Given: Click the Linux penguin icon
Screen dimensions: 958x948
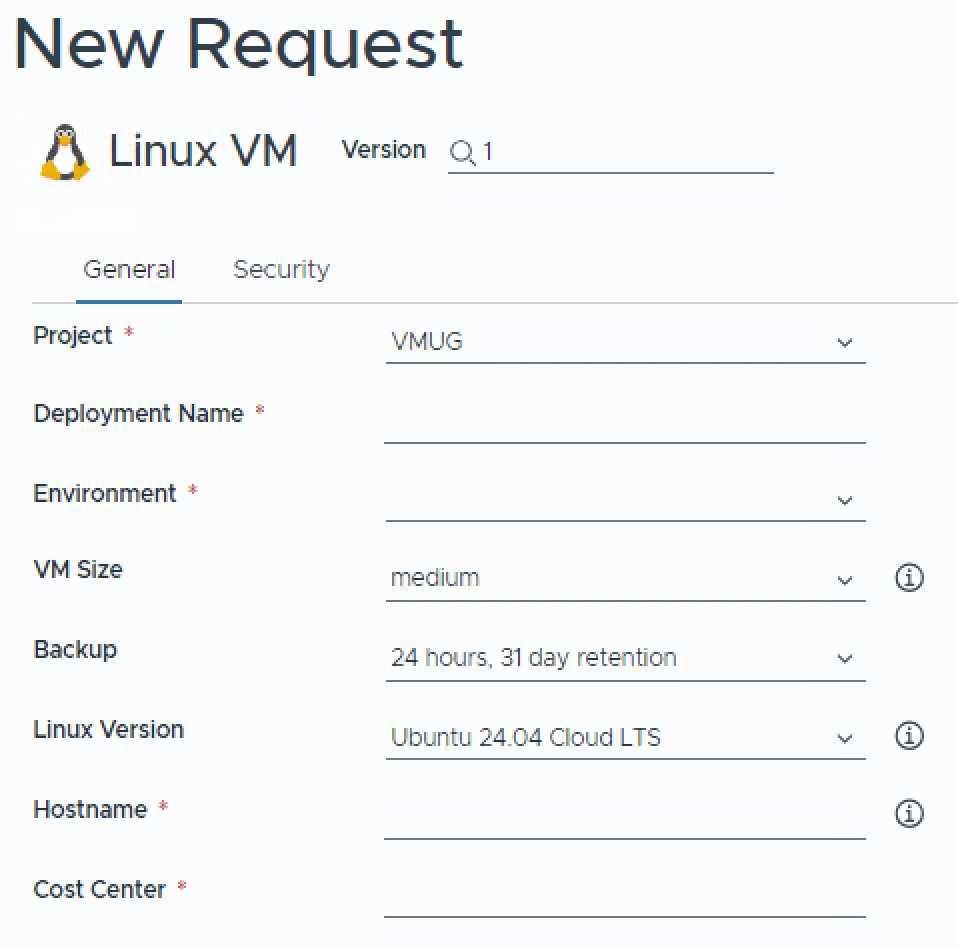Looking at the screenshot, I should [x=64, y=153].
